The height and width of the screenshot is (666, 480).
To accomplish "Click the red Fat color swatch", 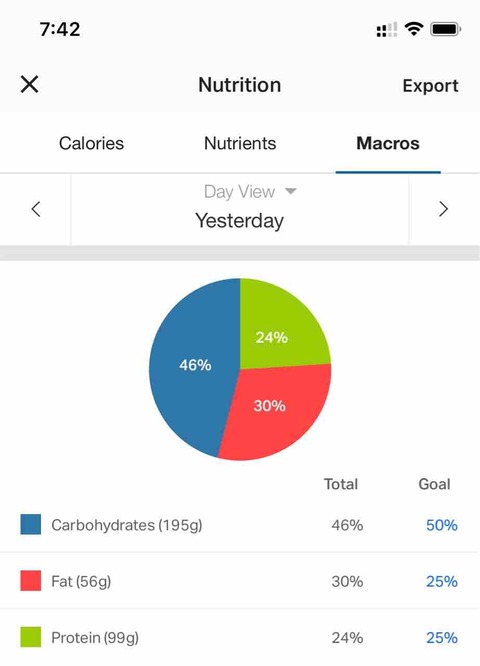I will [31, 581].
